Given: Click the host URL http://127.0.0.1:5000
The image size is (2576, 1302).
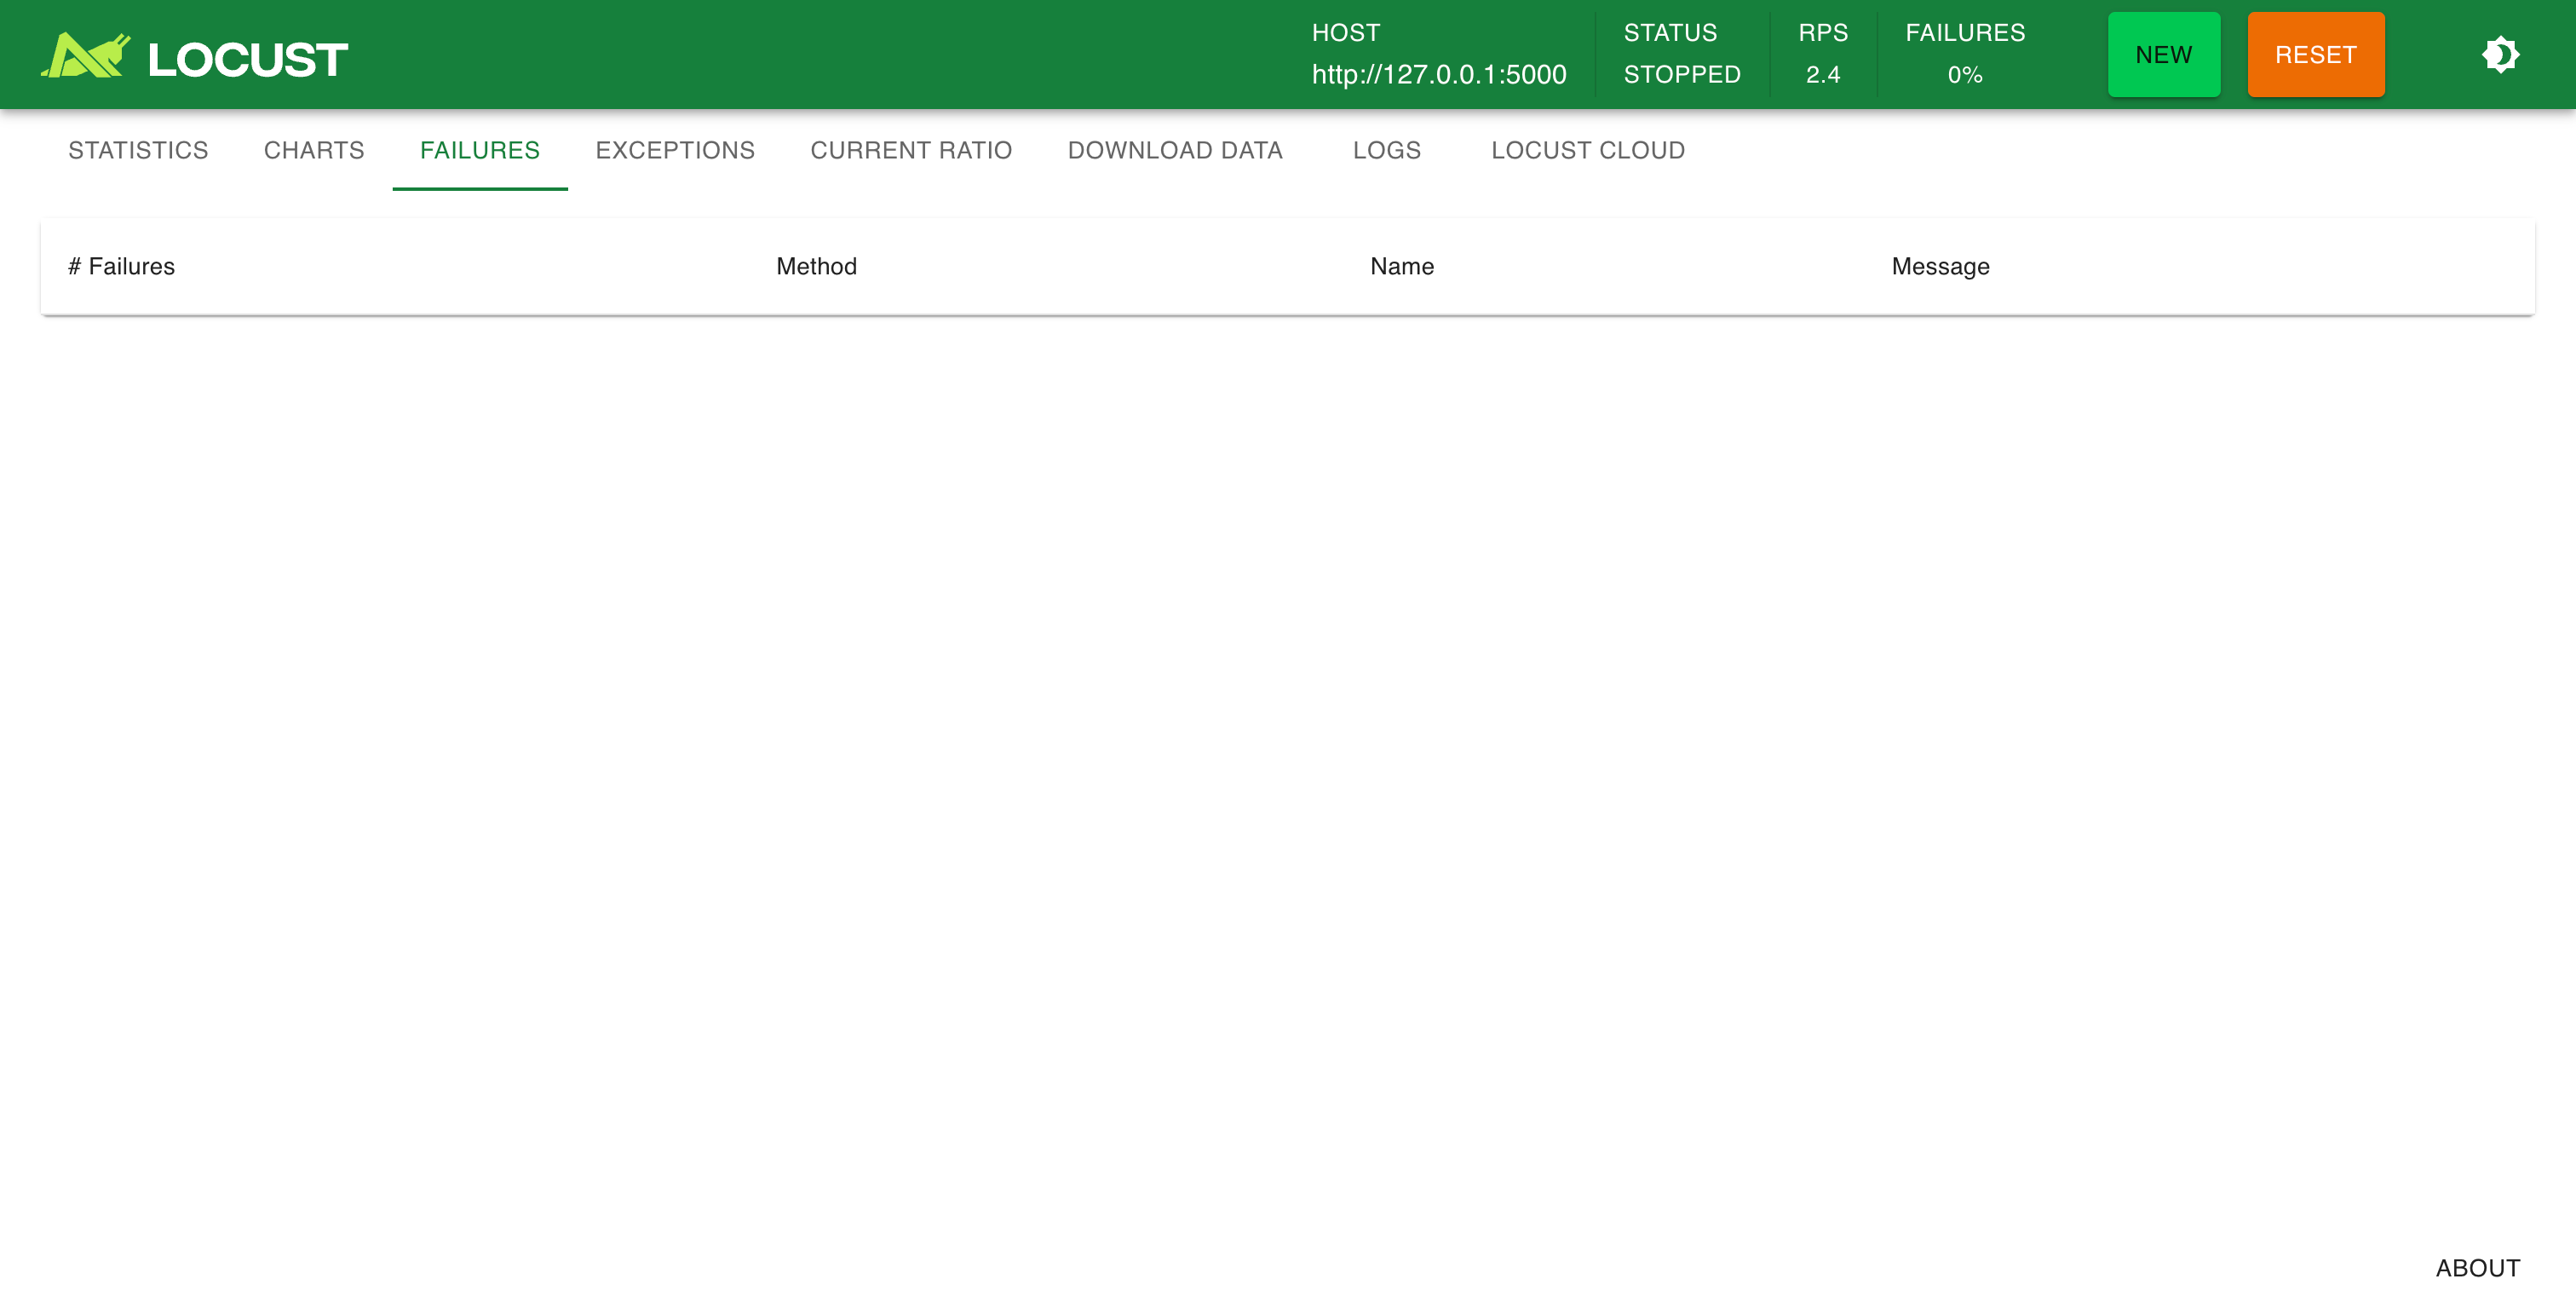Looking at the screenshot, I should coord(1438,75).
